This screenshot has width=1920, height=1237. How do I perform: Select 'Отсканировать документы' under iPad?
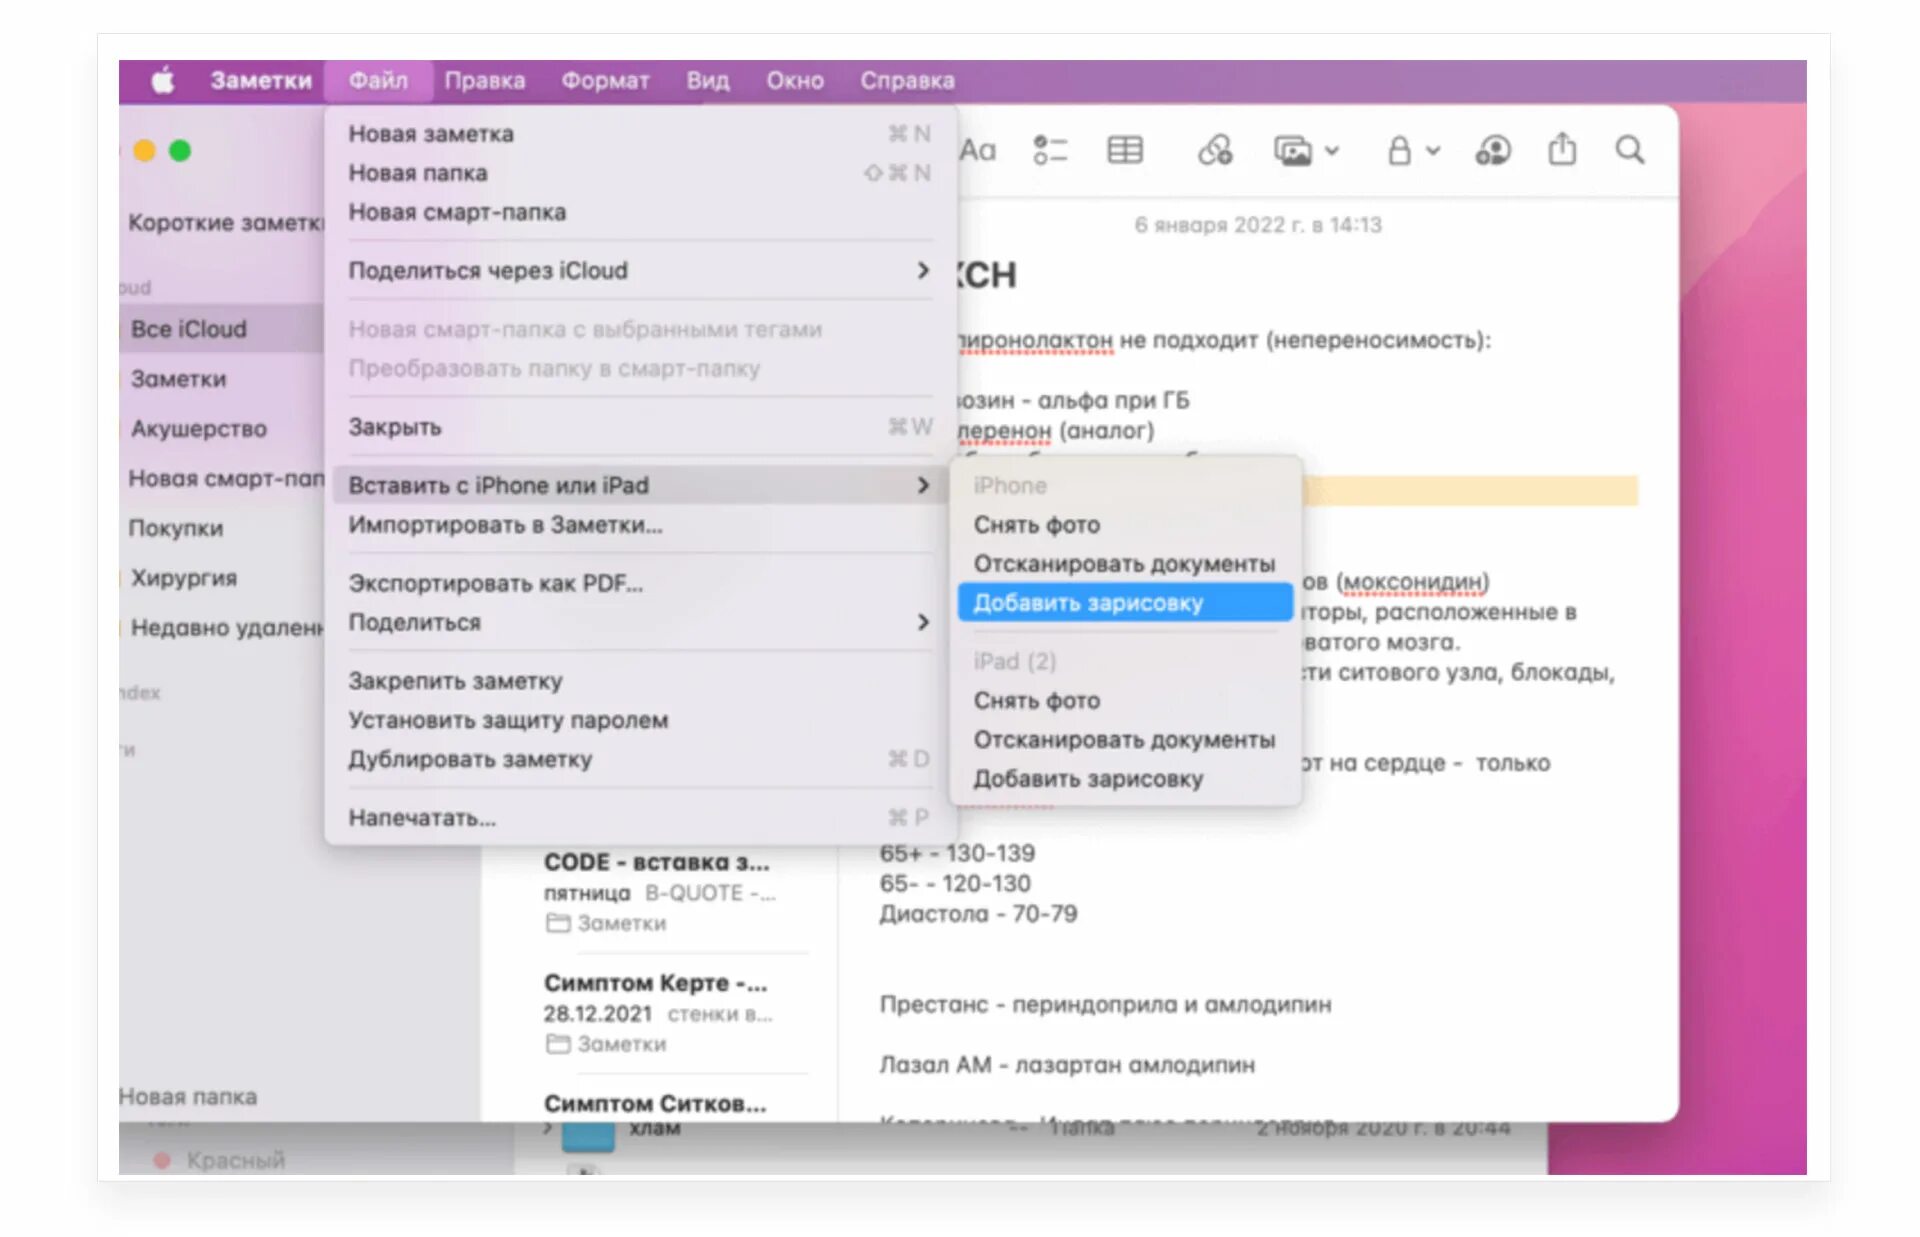(1124, 740)
